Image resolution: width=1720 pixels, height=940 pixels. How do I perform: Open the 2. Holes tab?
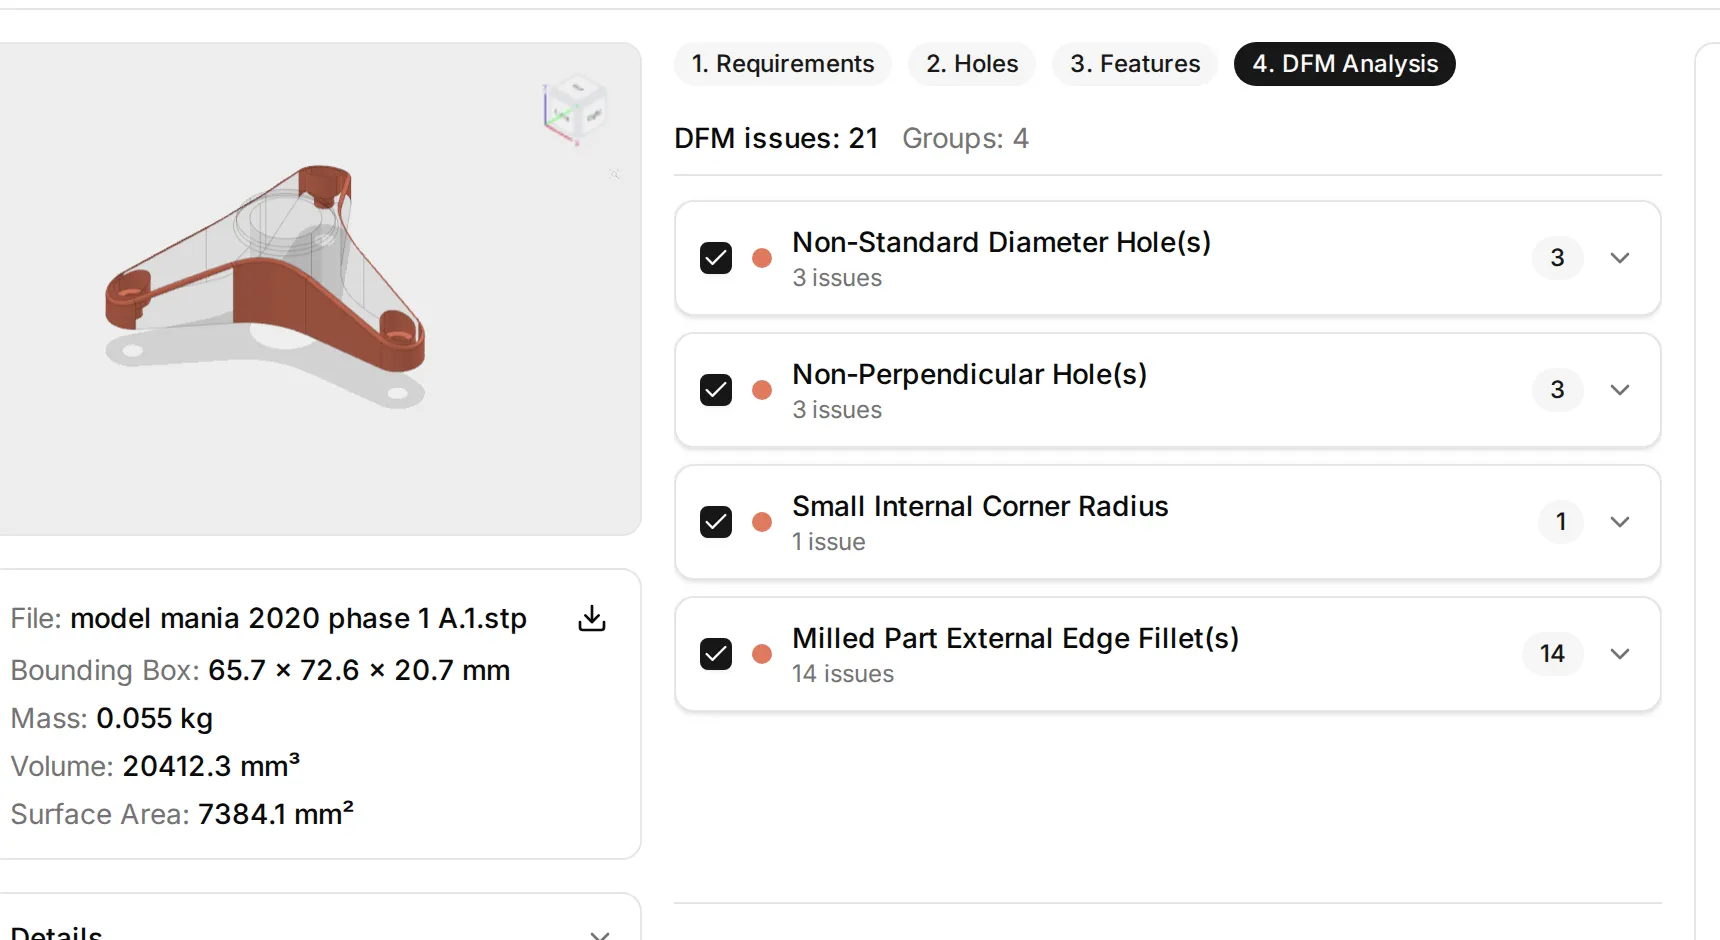(972, 64)
